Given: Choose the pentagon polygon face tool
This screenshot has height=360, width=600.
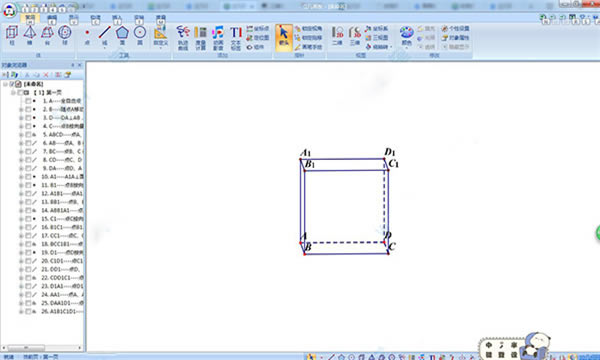Looking at the screenshot, I should (122, 35).
